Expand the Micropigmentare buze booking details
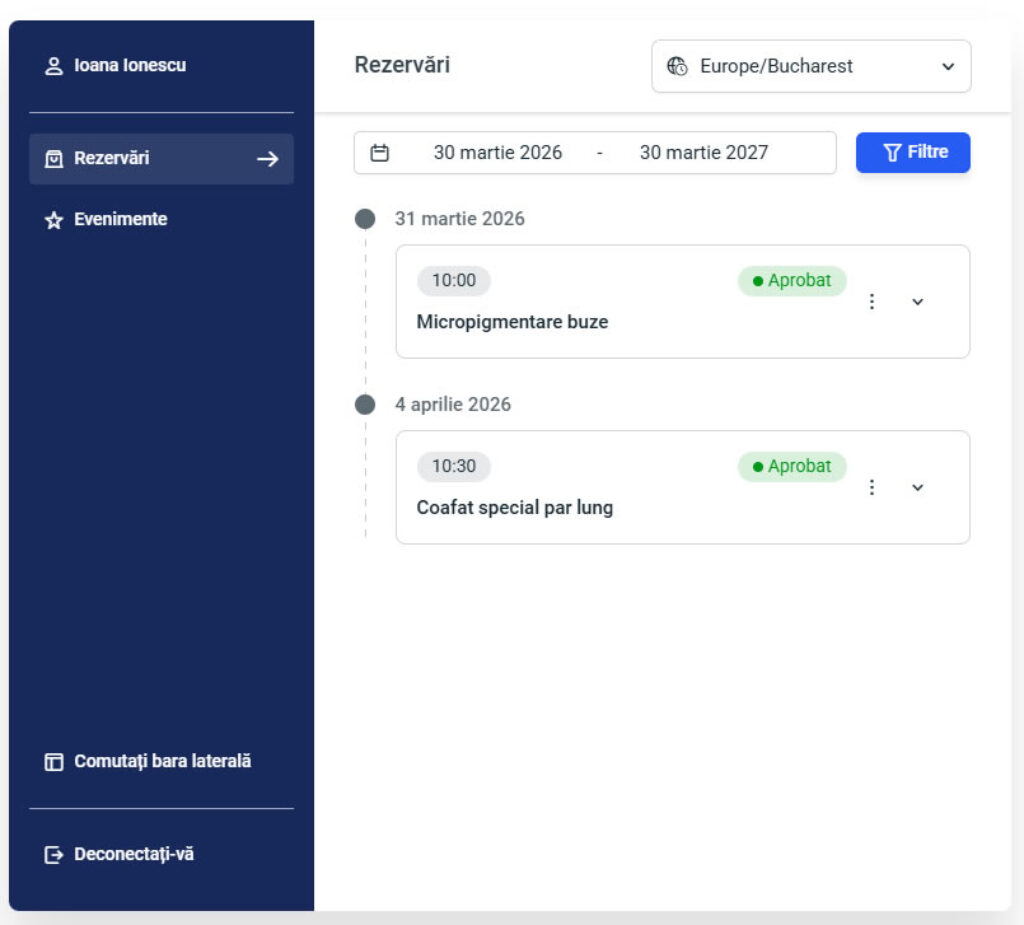The image size is (1024, 925). (x=918, y=302)
